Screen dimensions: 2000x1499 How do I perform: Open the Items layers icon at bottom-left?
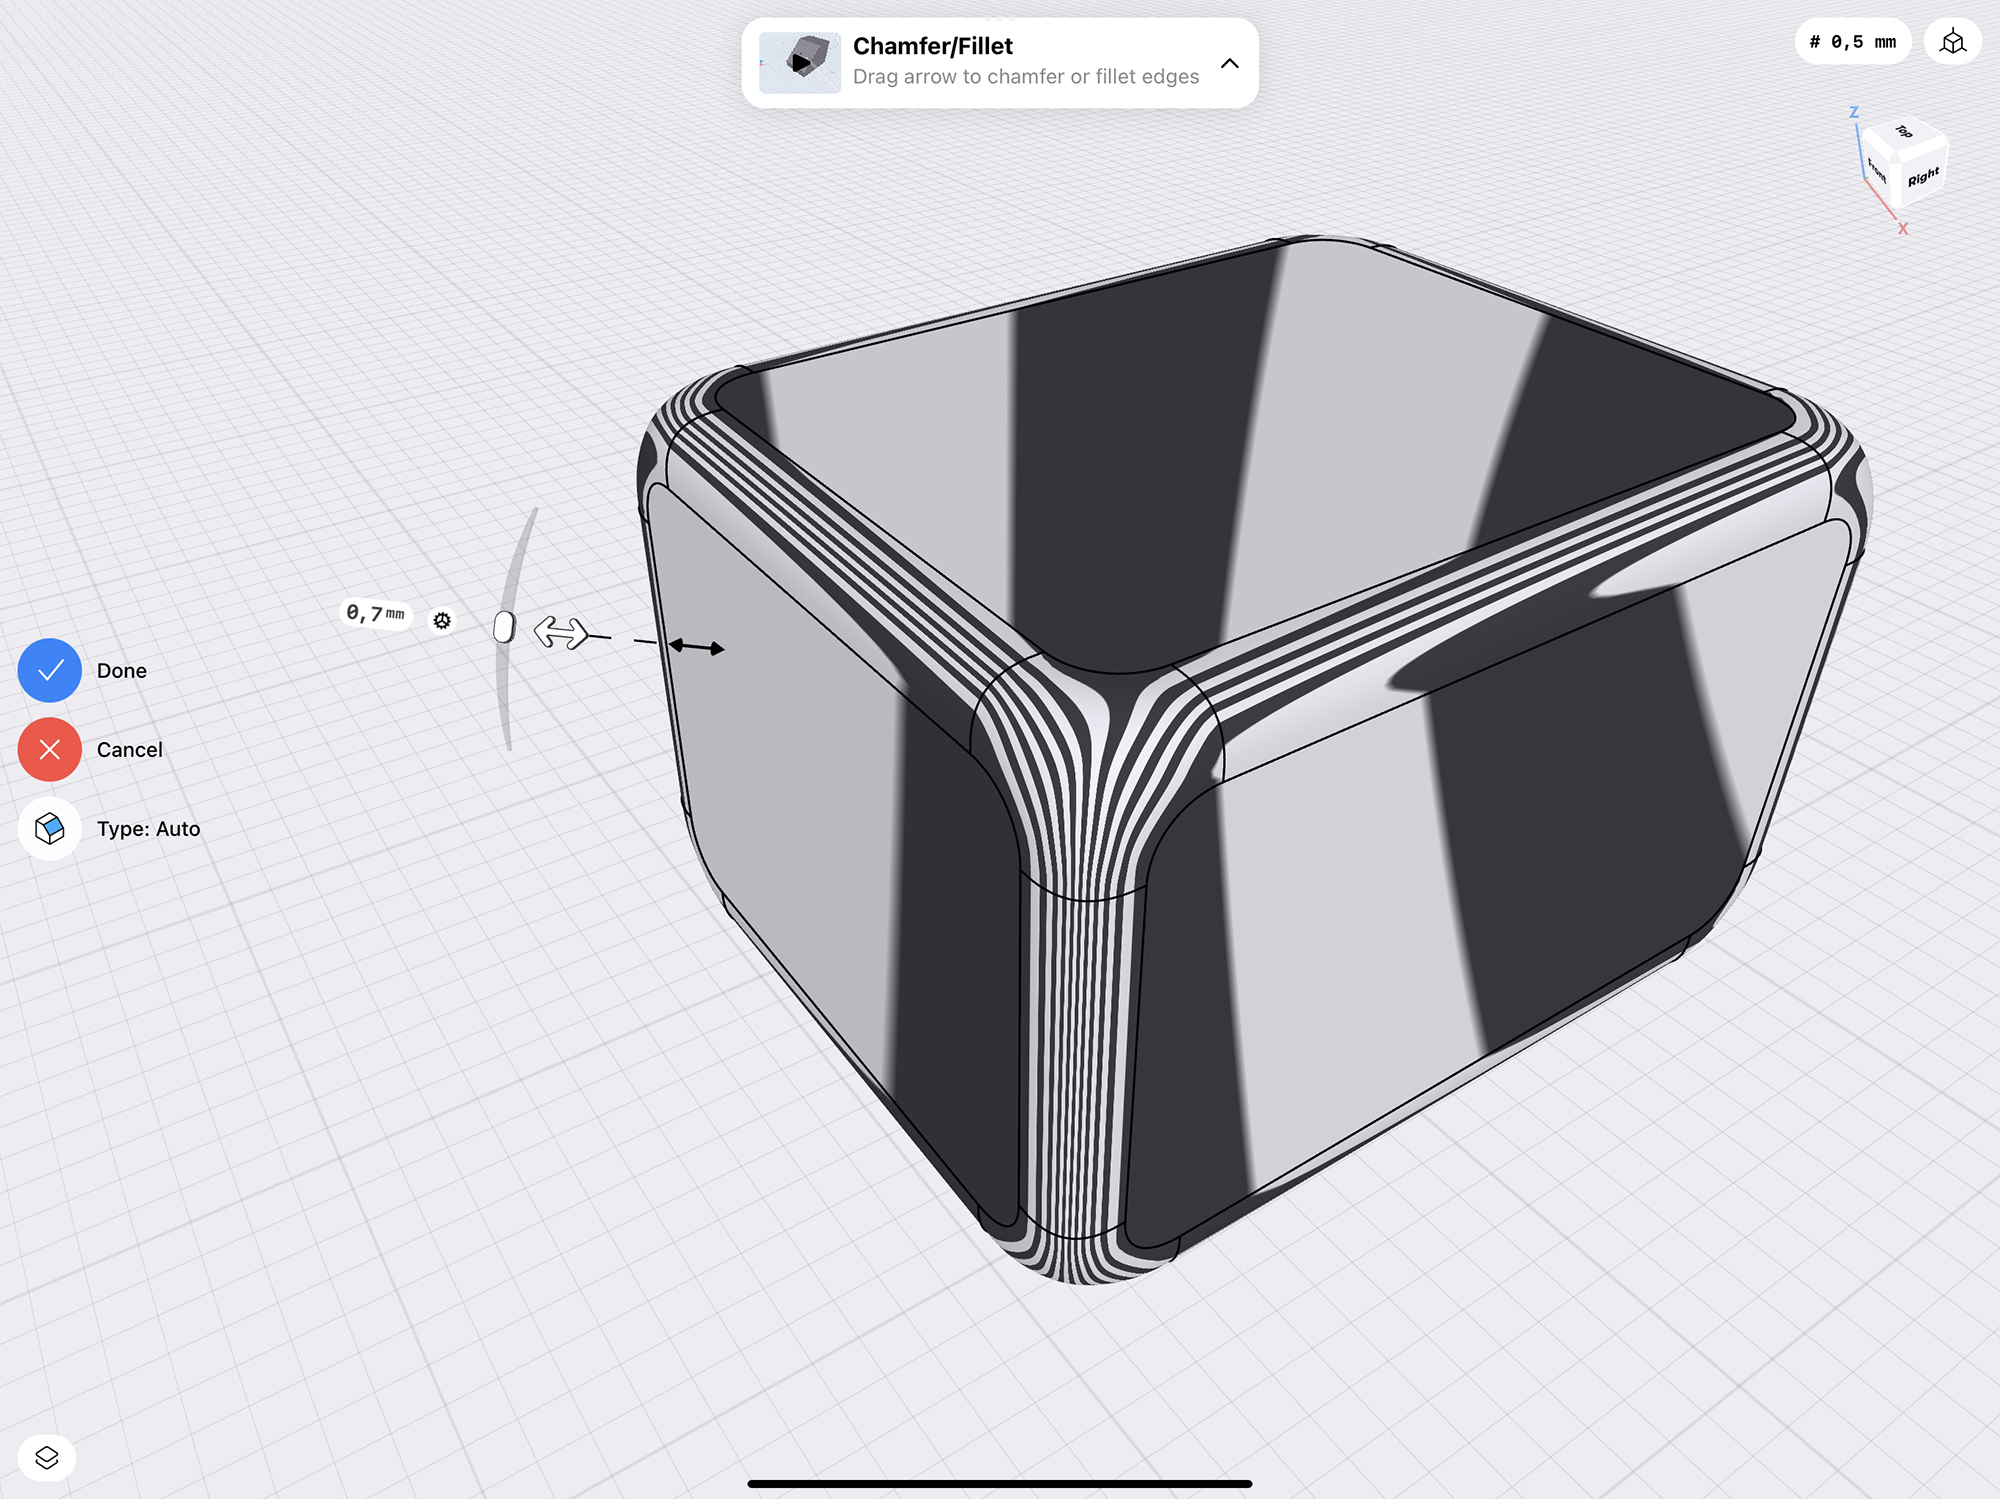click(47, 1458)
